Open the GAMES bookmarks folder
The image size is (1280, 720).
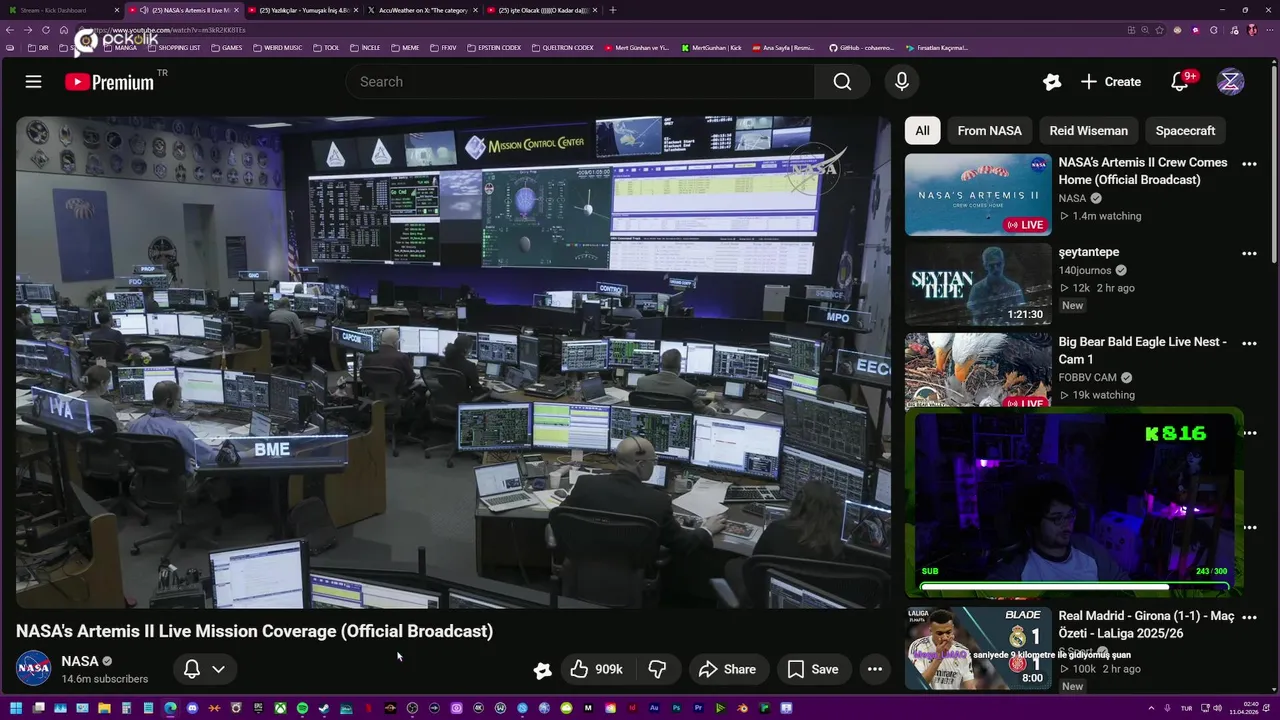(x=226, y=47)
